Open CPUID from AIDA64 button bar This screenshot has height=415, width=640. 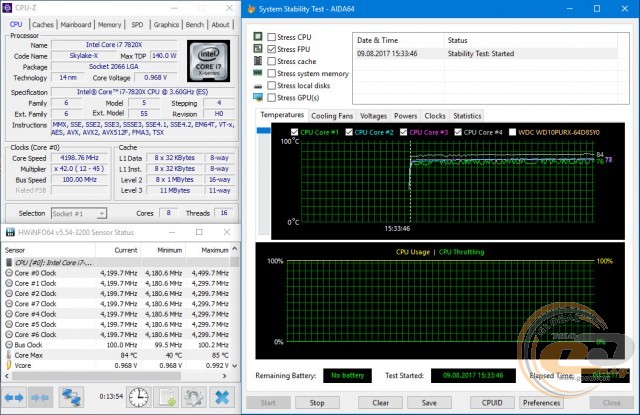pos(492,403)
